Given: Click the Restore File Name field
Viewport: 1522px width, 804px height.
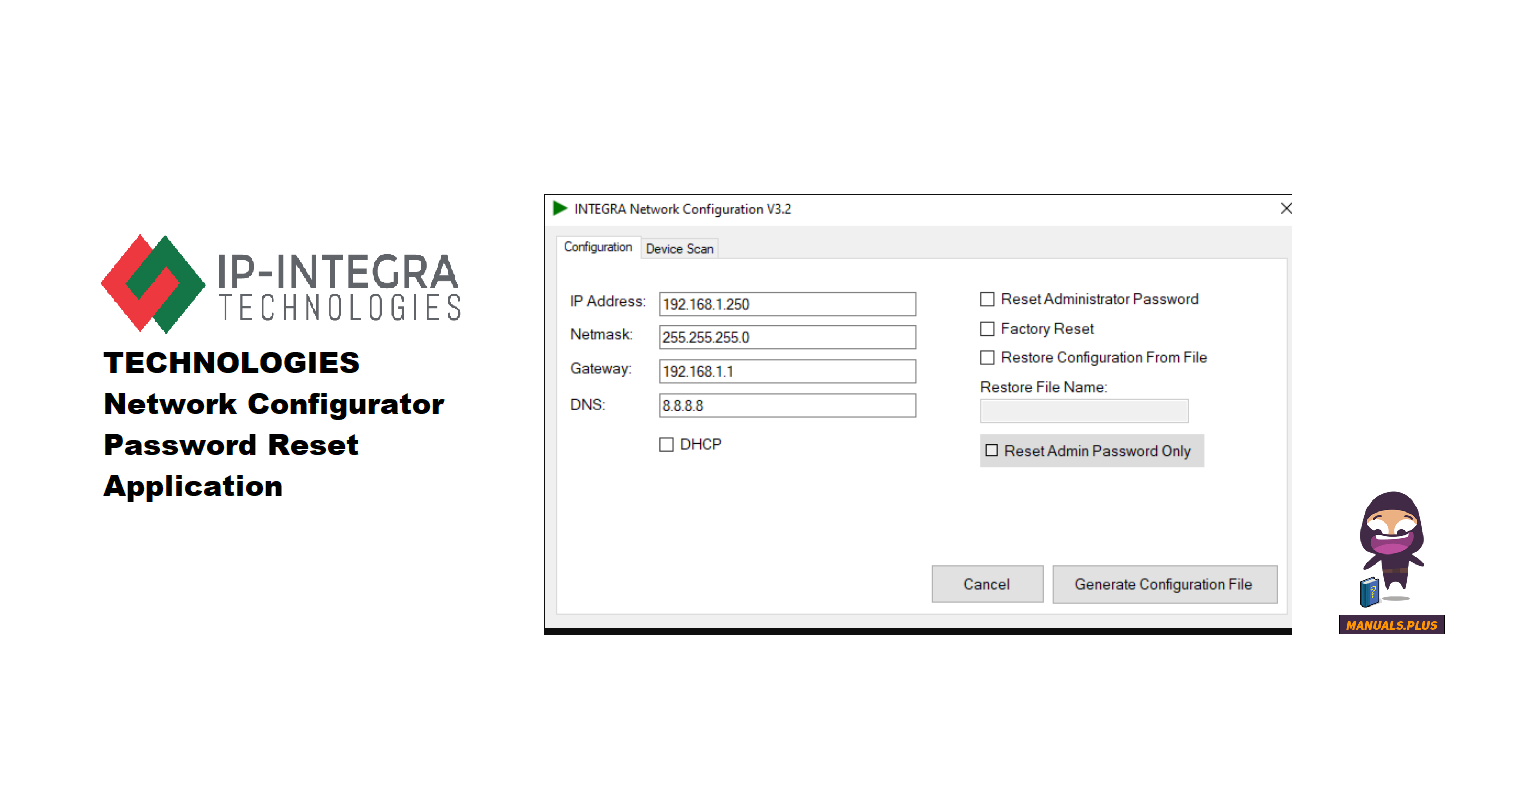Looking at the screenshot, I should point(1084,411).
